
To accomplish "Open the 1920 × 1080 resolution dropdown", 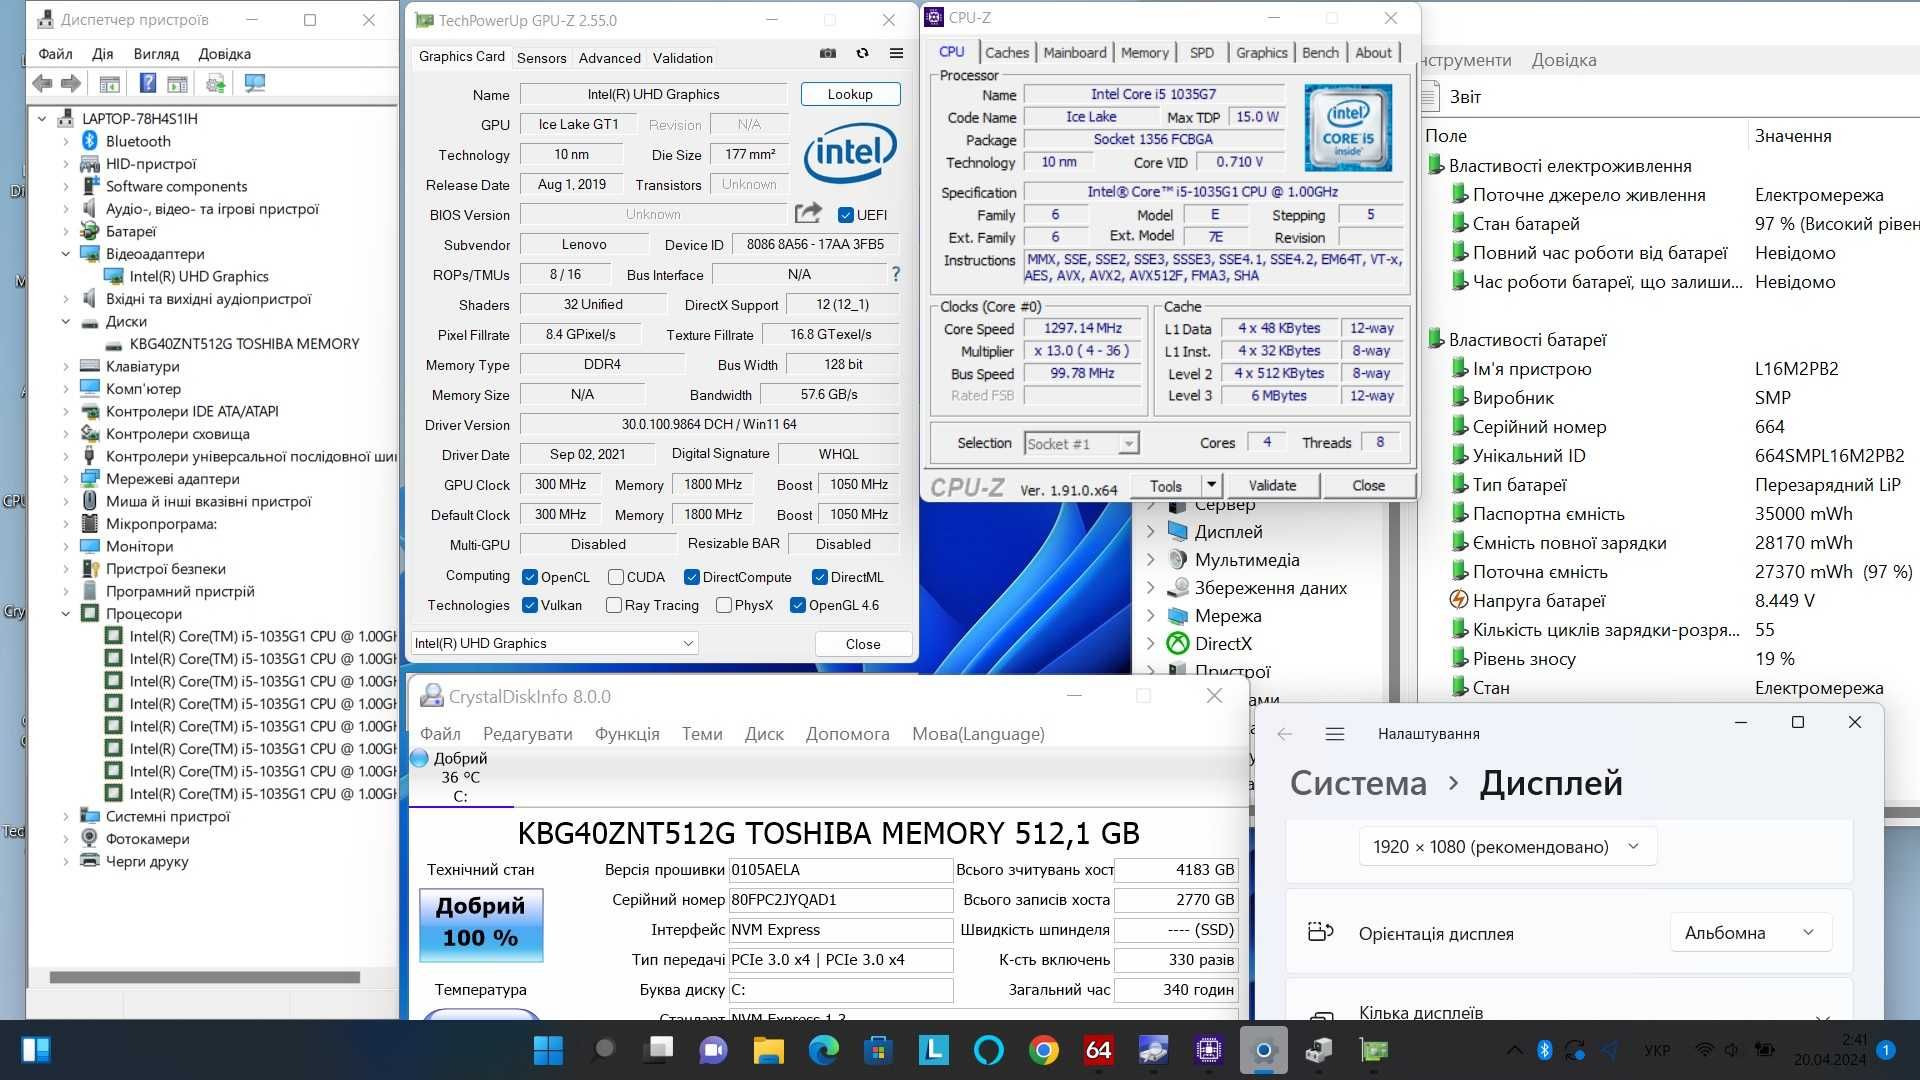I will (x=1507, y=847).
